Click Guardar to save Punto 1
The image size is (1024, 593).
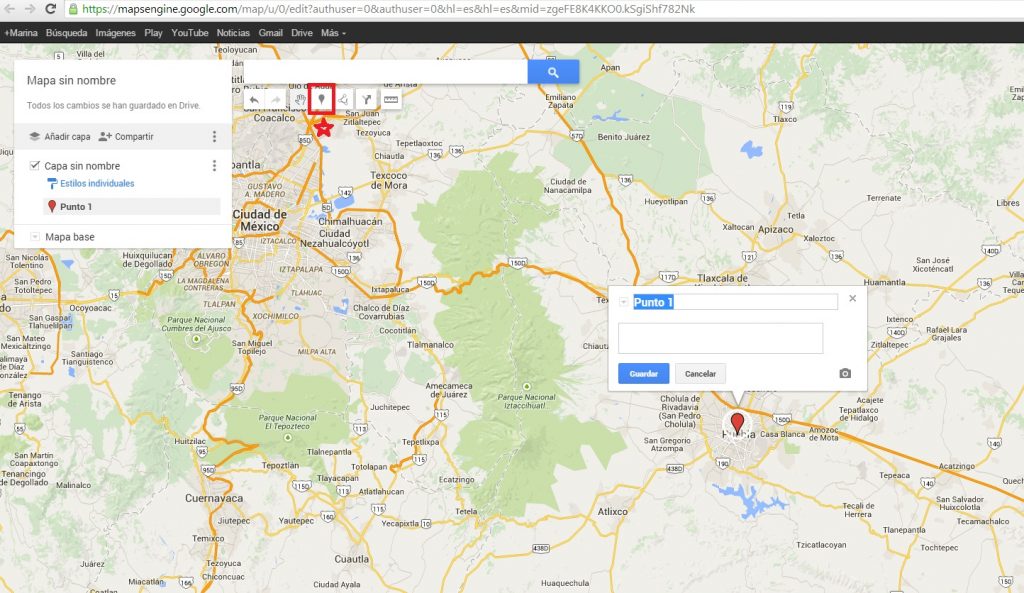tap(643, 372)
